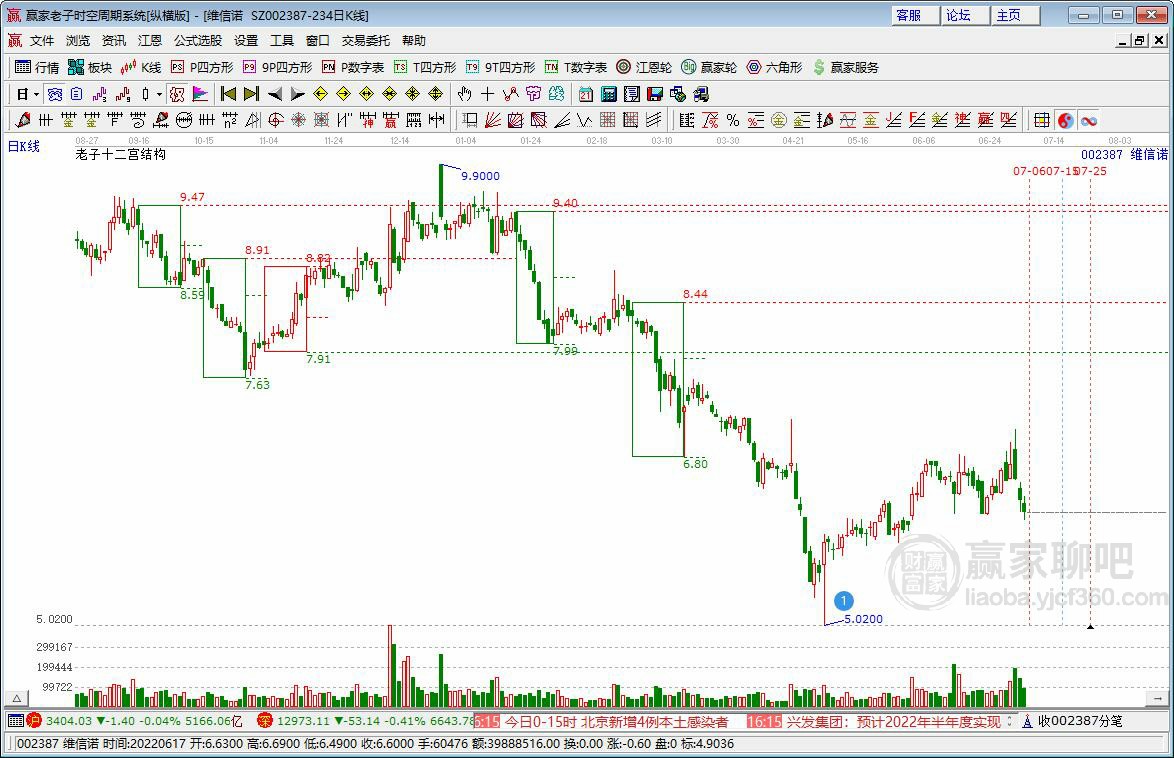Open the 浏览 menu
The width and height of the screenshot is (1174, 758).
pos(78,40)
